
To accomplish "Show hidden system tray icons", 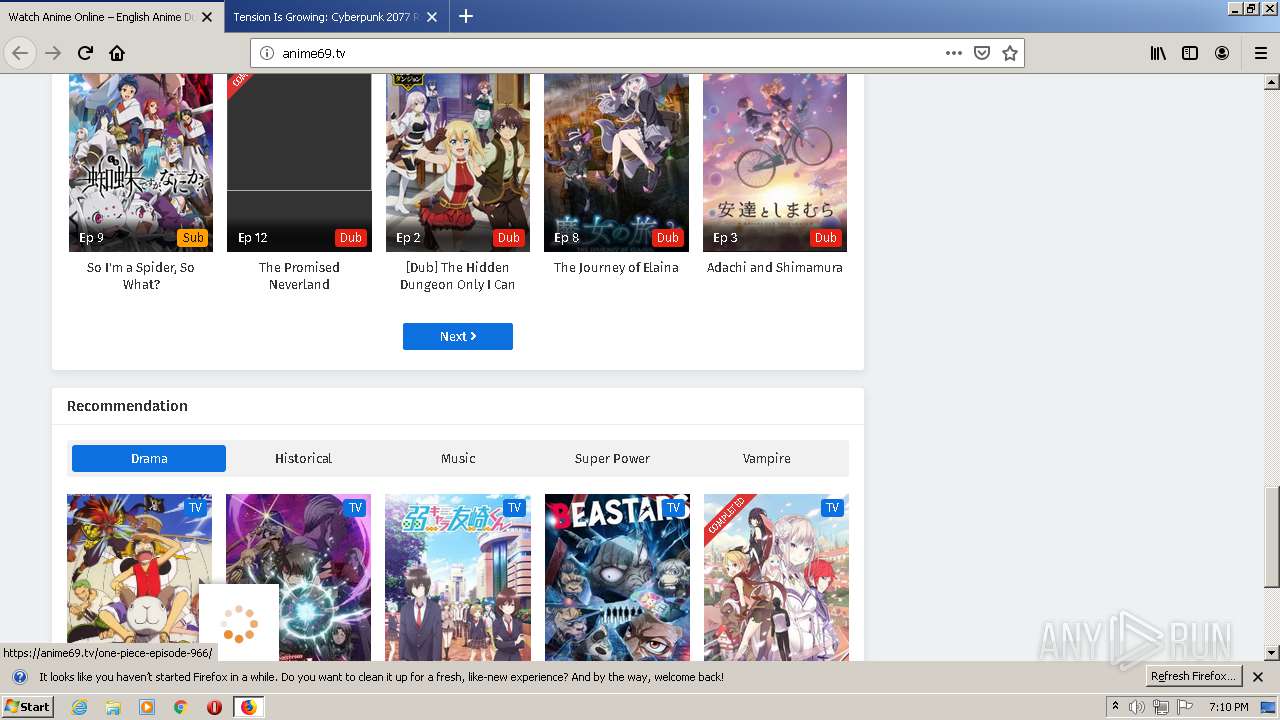I will click(1115, 707).
